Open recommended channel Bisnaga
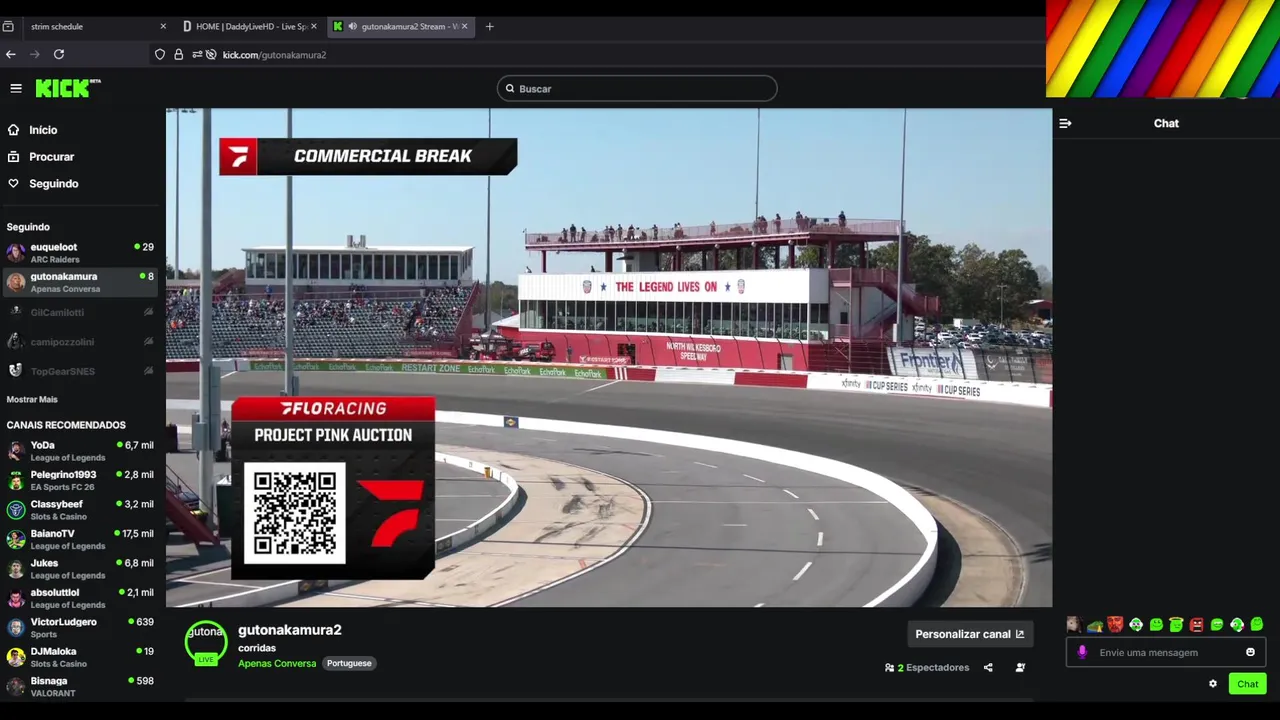1280x720 pixels. [80, 687]
